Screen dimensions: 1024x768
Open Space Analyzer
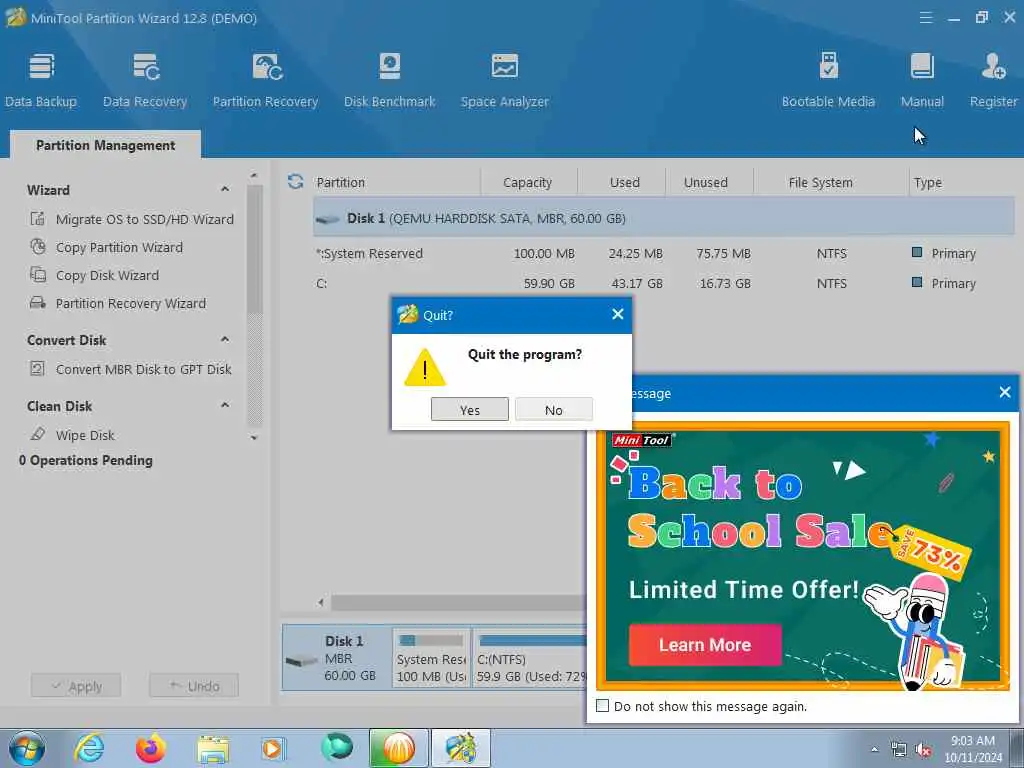tap(505, 80)
